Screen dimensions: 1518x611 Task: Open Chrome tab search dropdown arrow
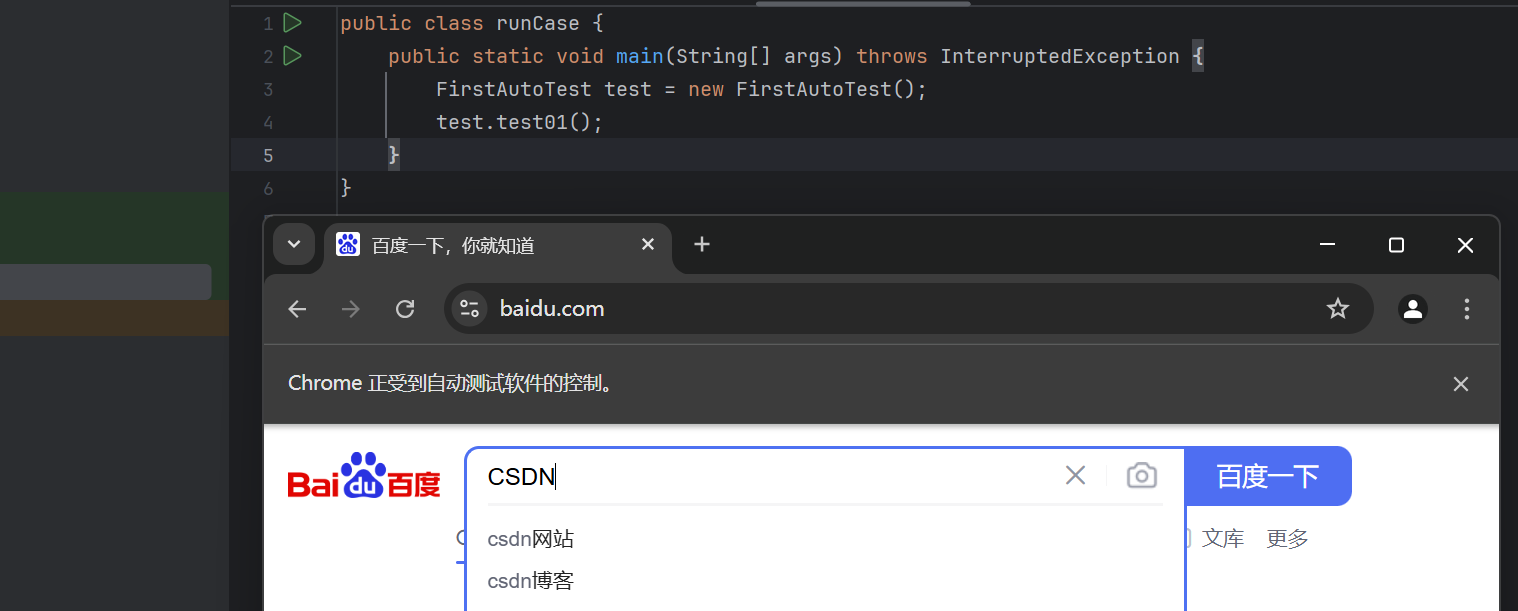point(294,244)
